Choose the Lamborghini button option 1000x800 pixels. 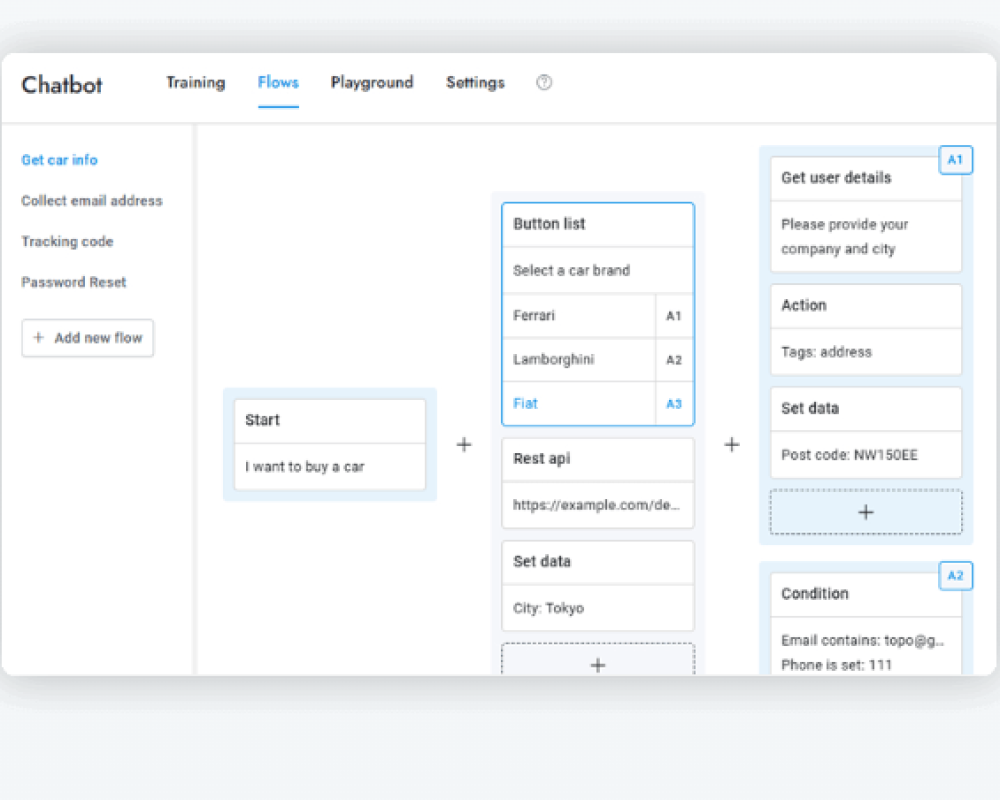[579, 360]
